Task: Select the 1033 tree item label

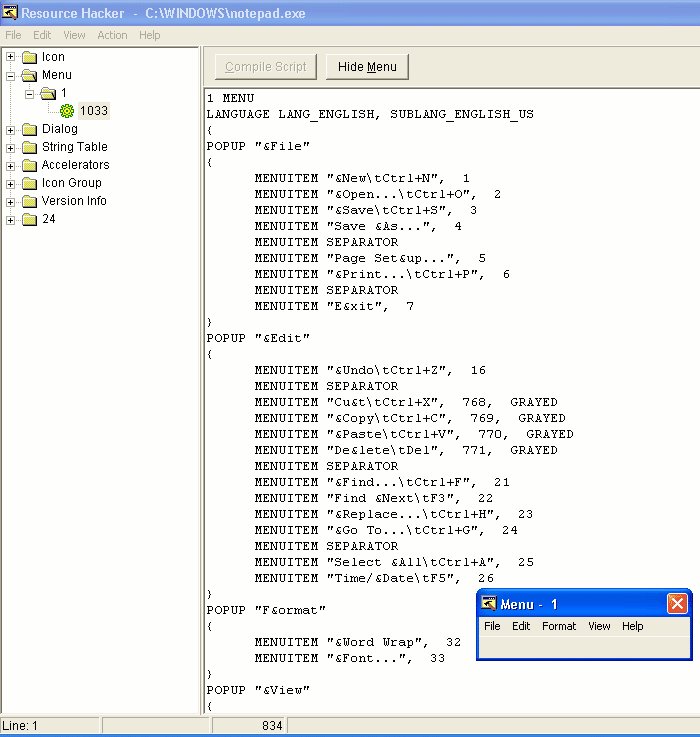Action: (x=94, y=111)
